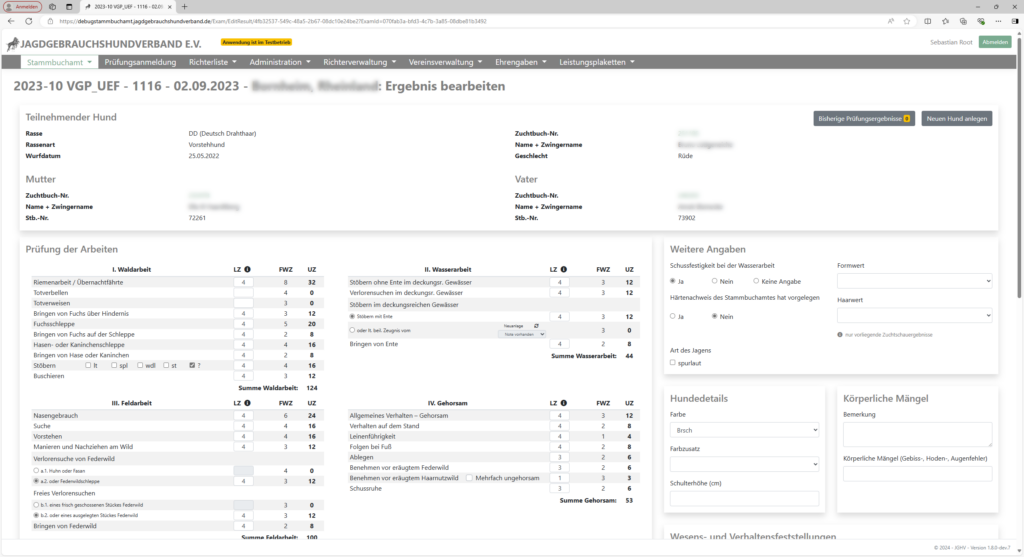
Task: Check the Stöbern 'st' checkbox
Action: [166, 365]
